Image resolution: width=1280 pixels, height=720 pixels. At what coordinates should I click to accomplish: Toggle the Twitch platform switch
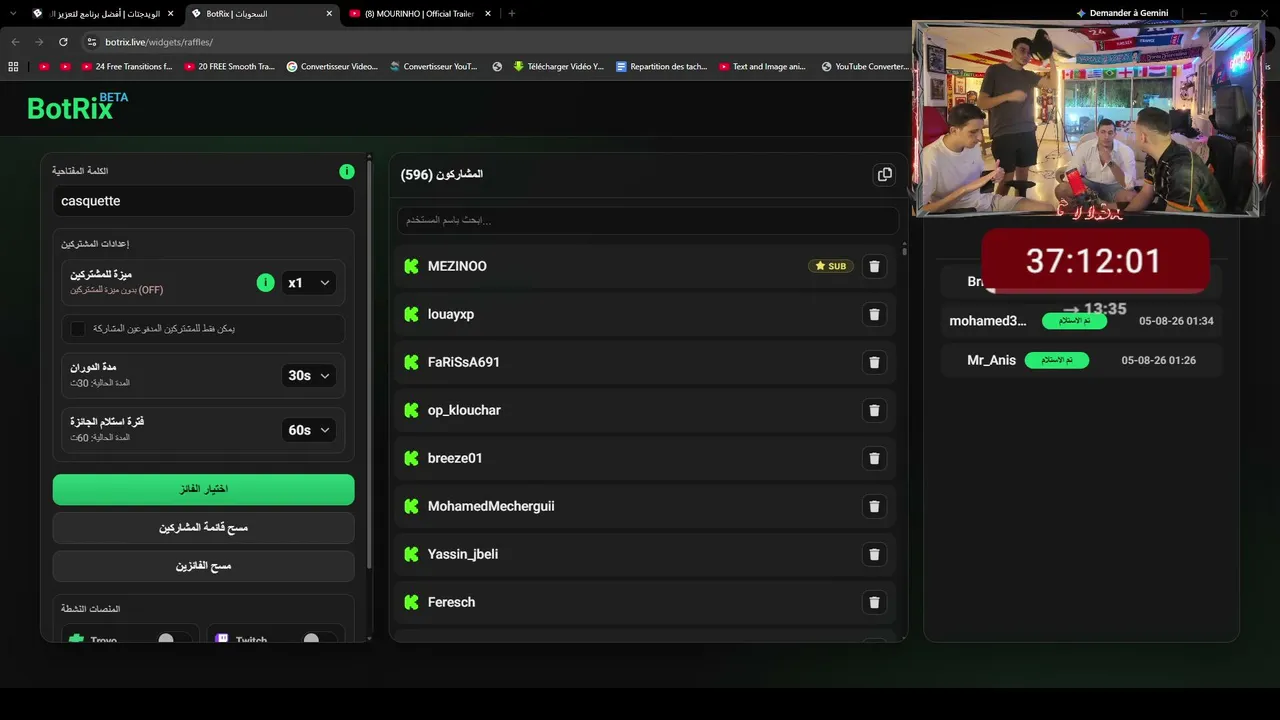click(319, 639)
